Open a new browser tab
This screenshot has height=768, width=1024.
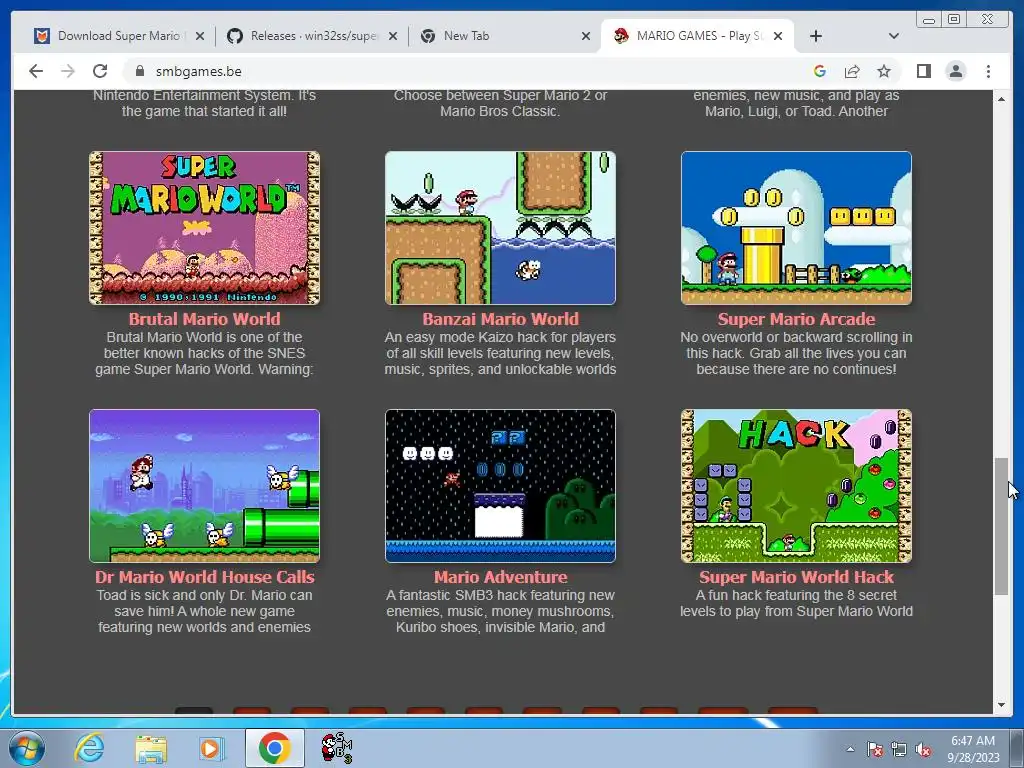pos(816,36)
